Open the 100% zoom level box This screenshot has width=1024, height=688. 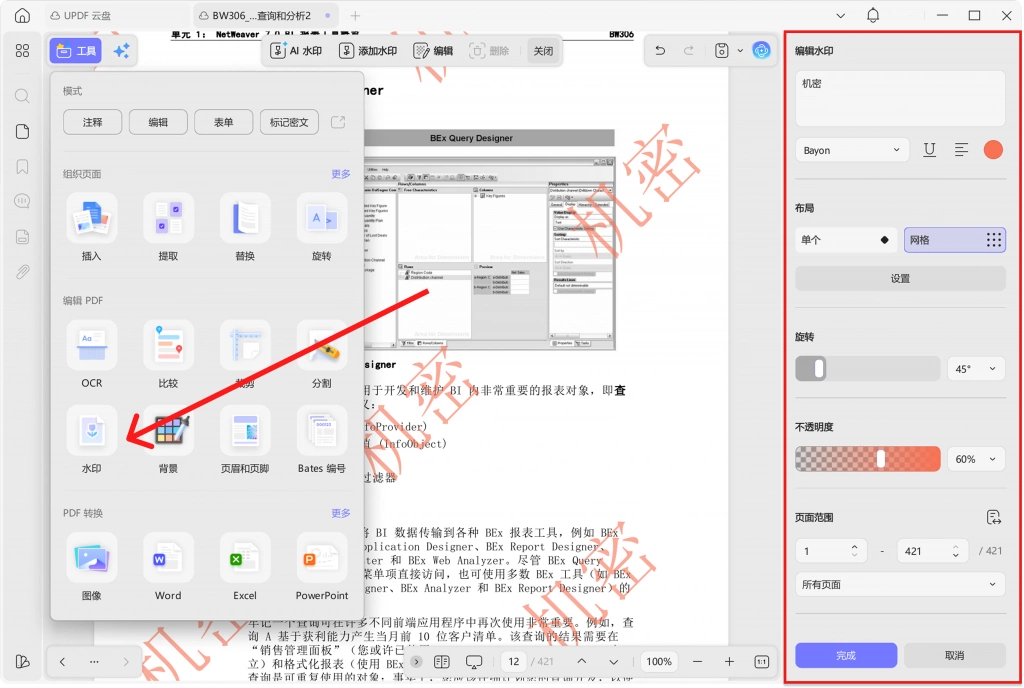658,662
